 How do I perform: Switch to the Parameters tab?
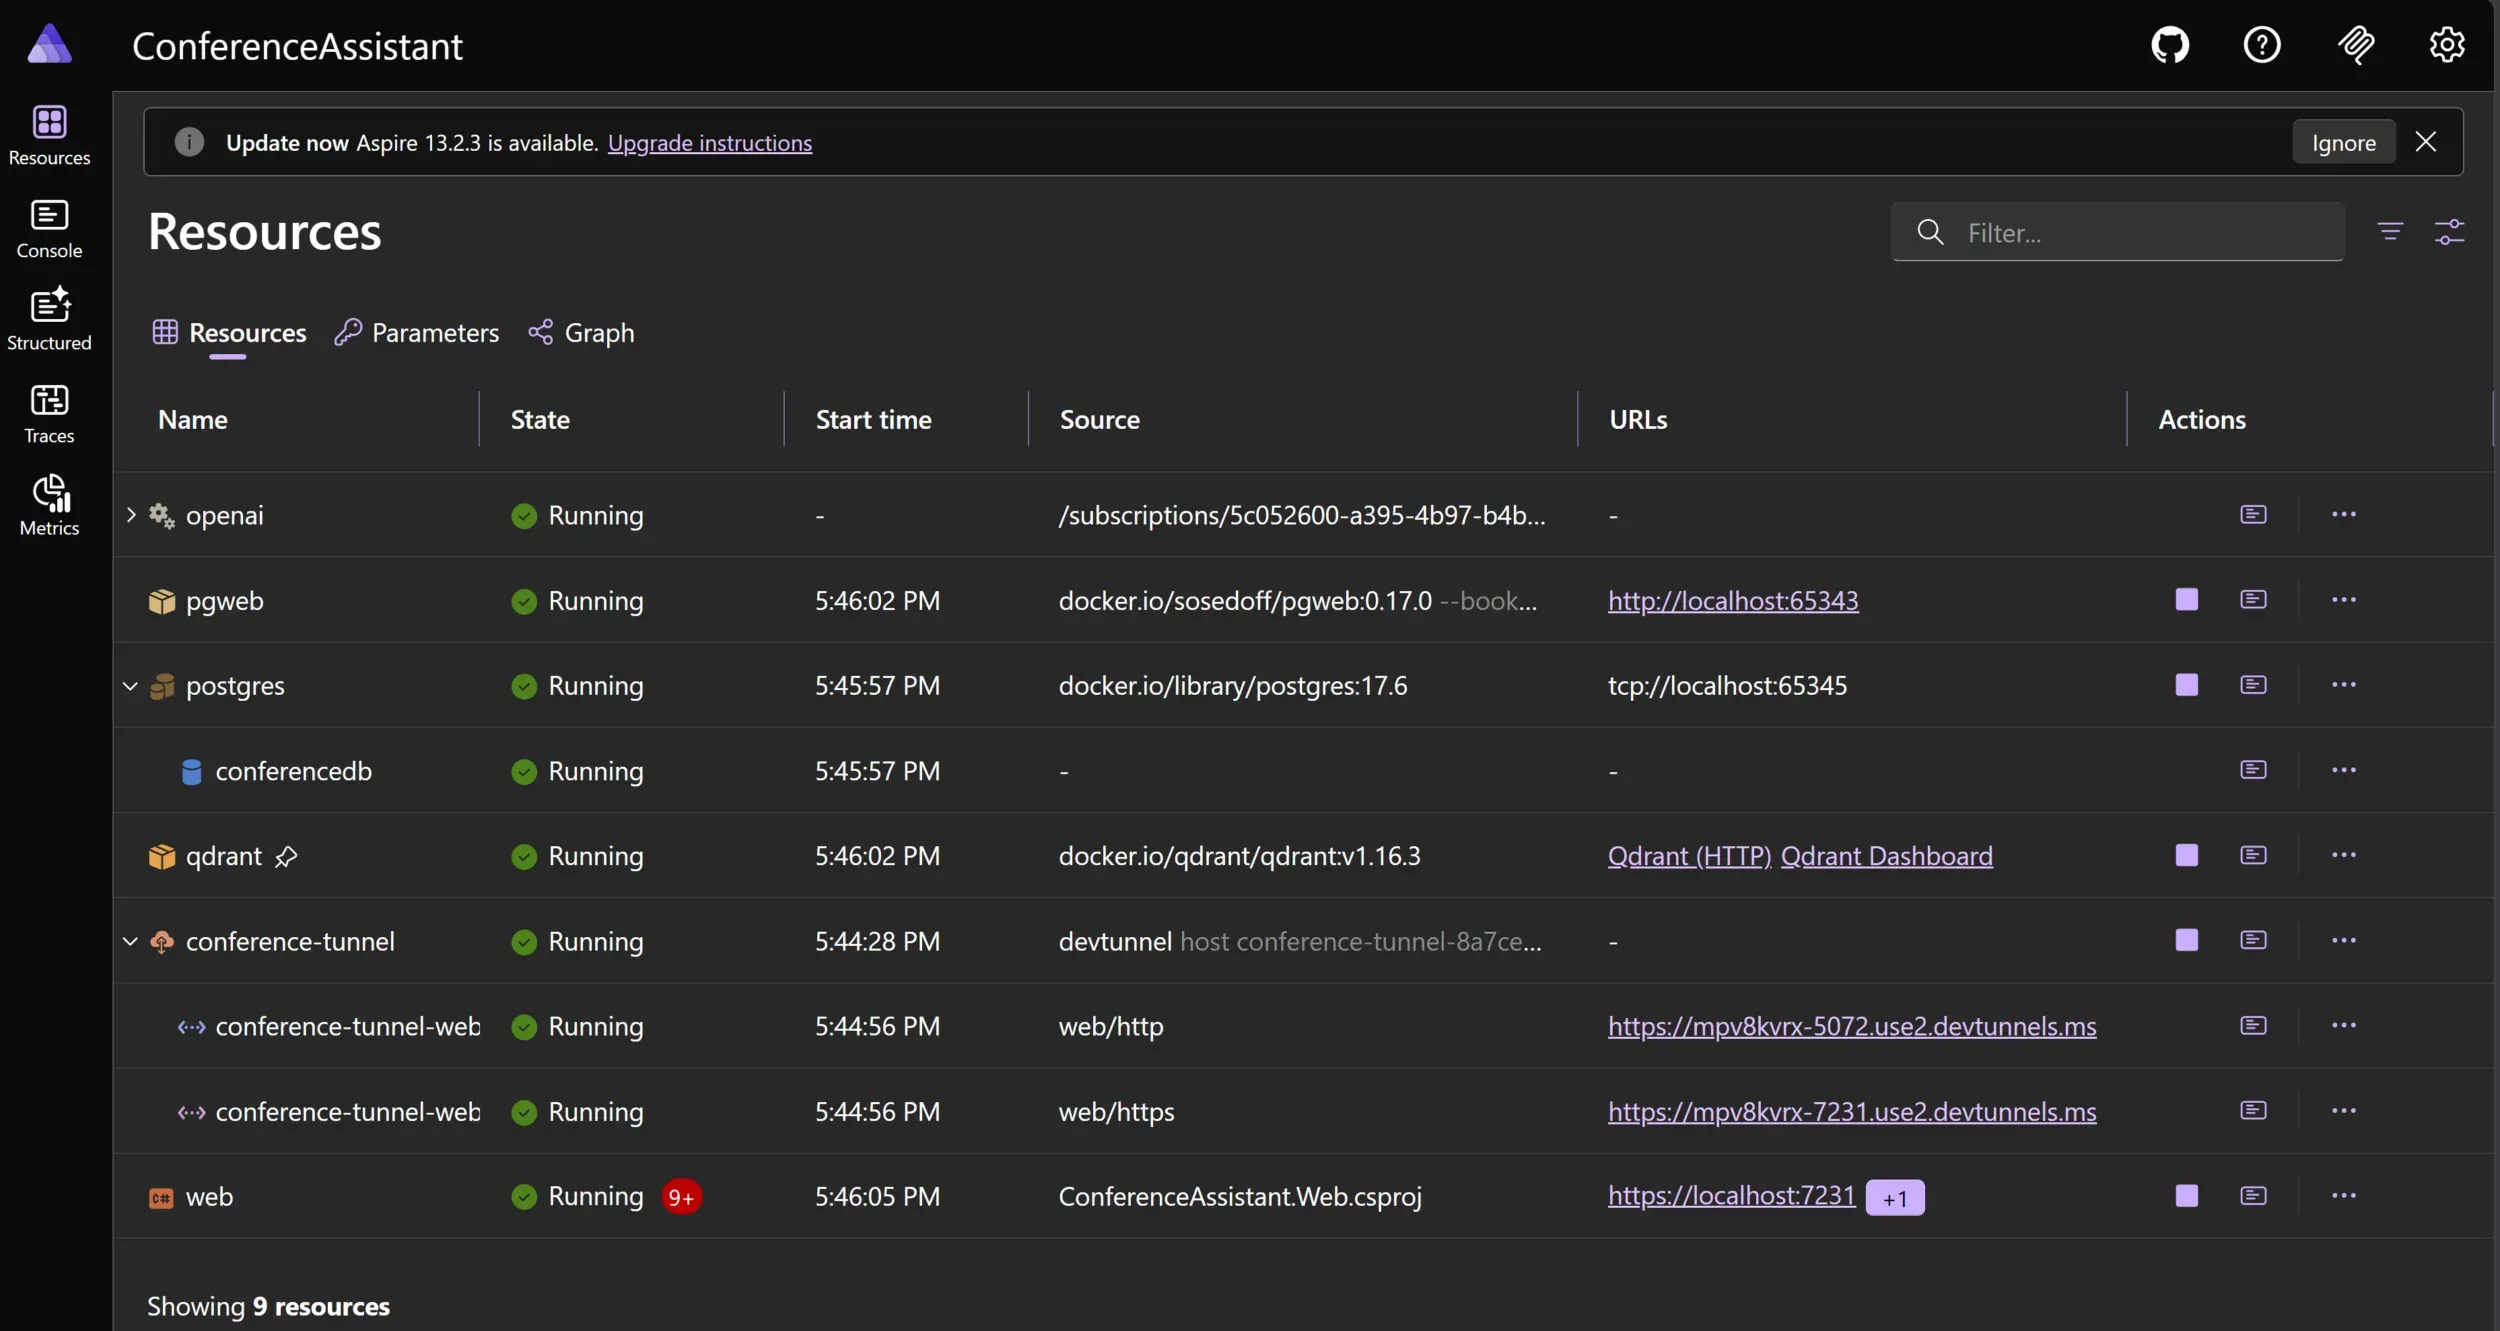(x=417, y=333)
